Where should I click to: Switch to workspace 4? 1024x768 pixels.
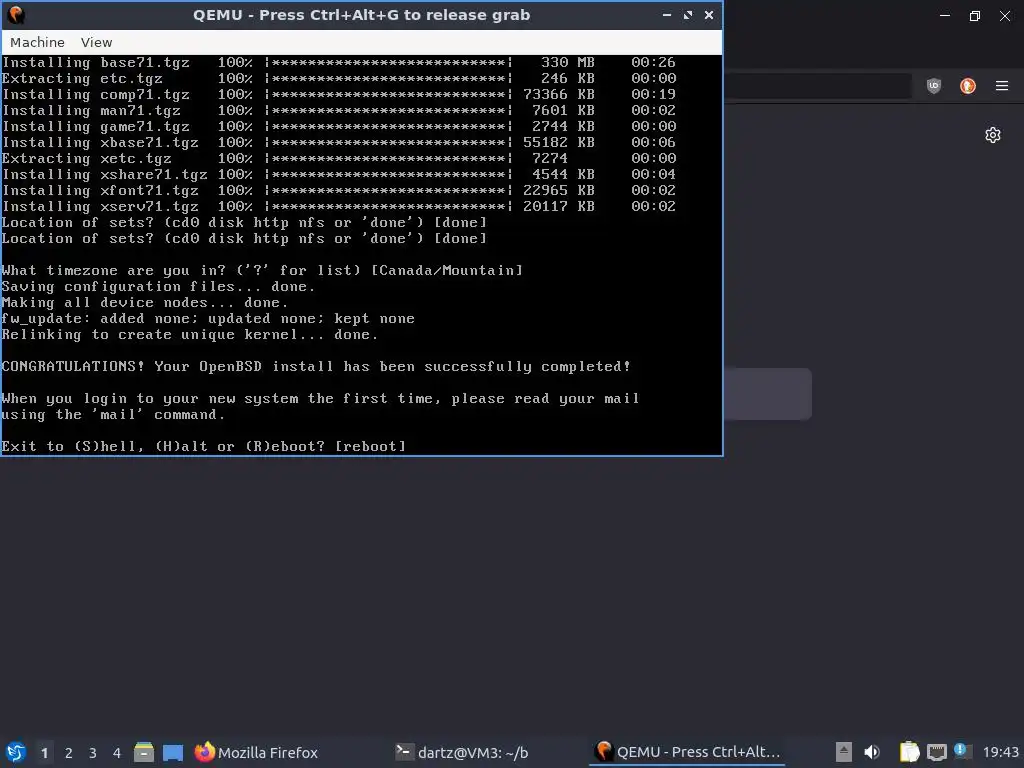coord(117,753)
